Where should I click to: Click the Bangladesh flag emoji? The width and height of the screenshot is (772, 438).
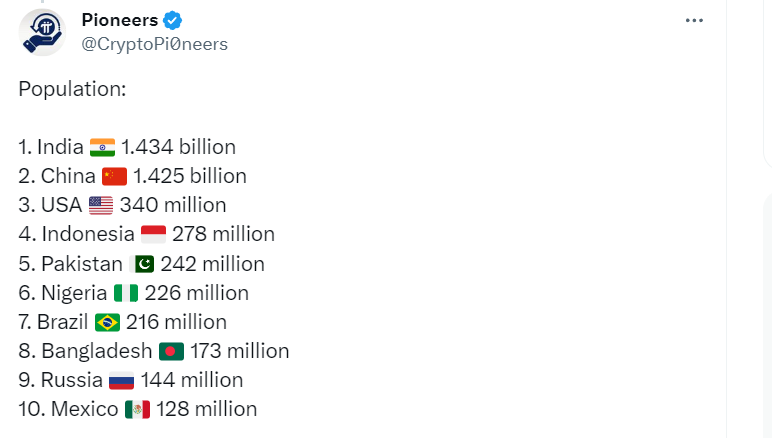[171, 352]
